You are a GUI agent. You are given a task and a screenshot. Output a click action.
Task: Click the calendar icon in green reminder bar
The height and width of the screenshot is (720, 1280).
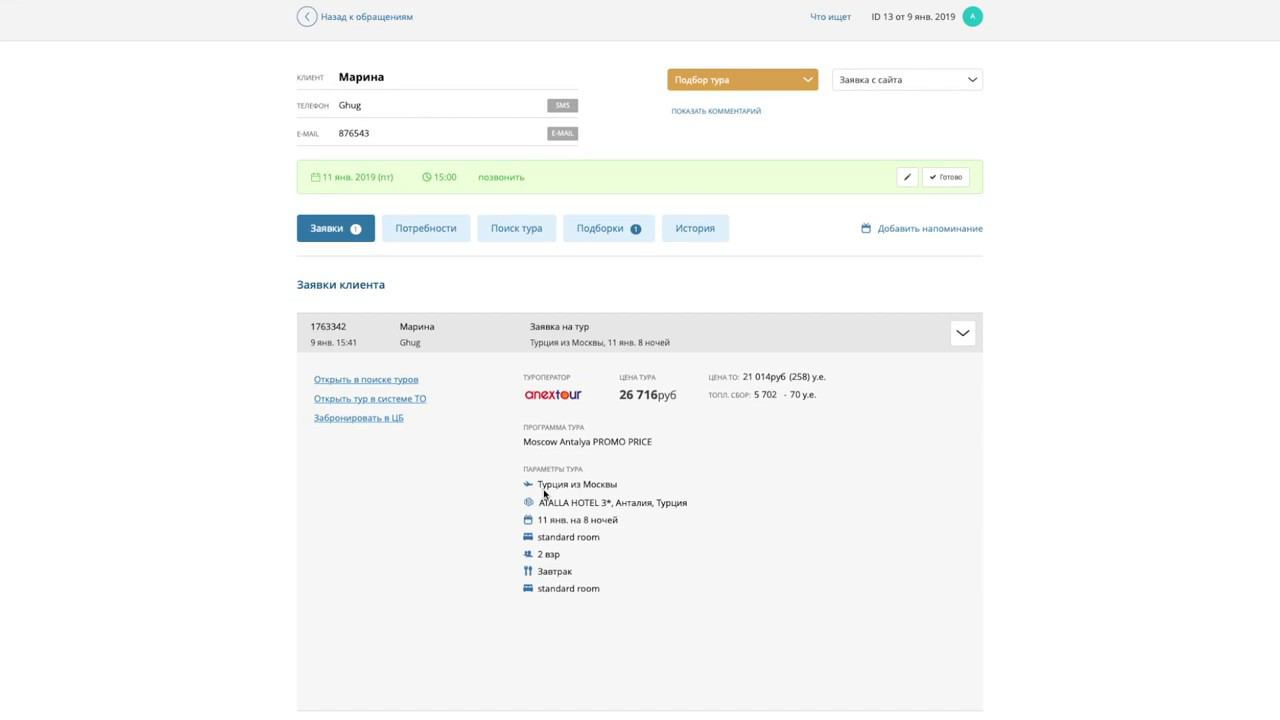(315, 177)
